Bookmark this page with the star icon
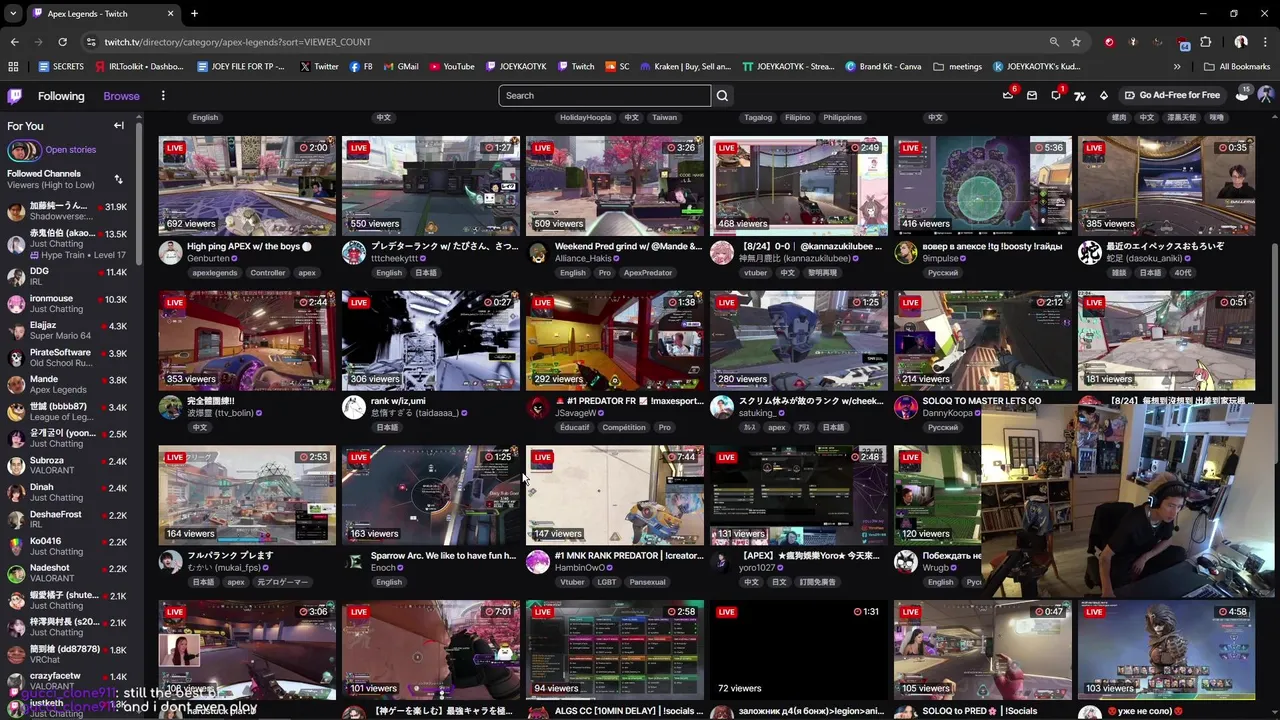This screenshot has width=1280, height=720. 1076,42
